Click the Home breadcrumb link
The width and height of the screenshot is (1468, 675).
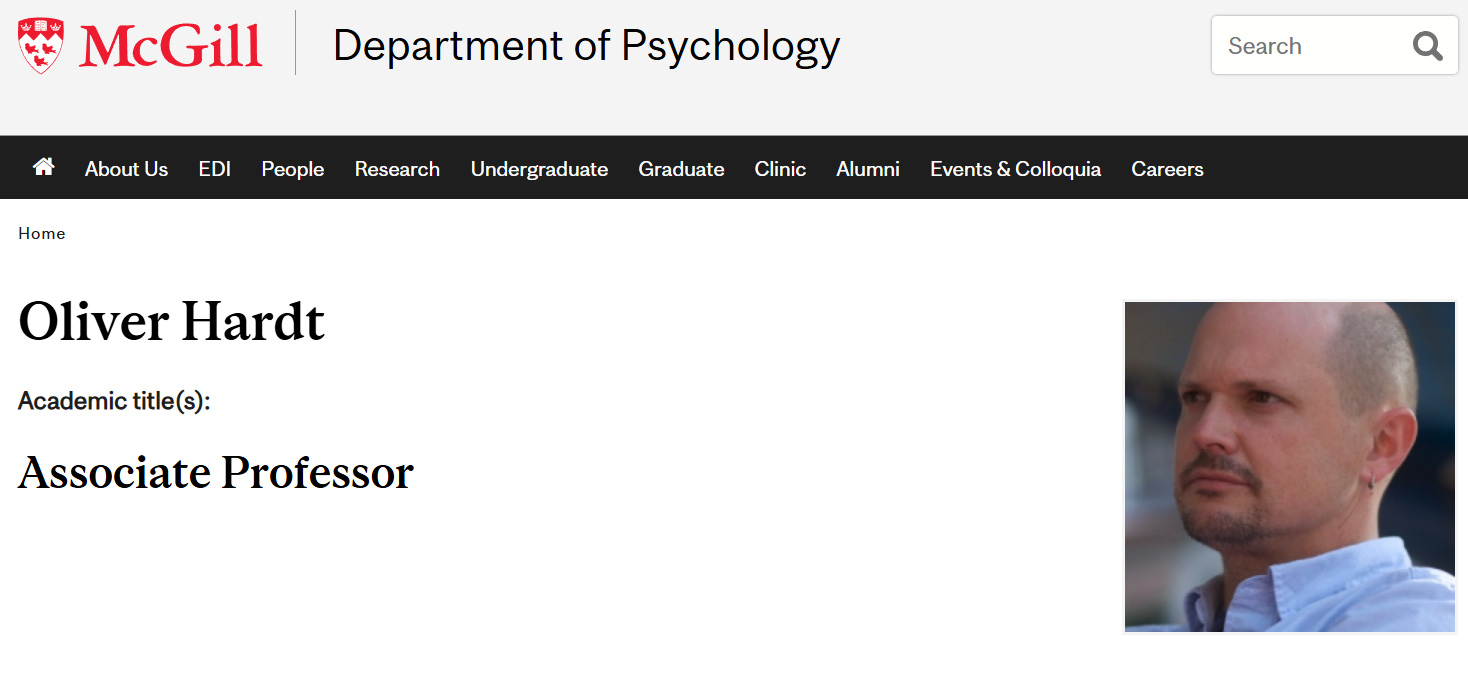pos(42,233)
